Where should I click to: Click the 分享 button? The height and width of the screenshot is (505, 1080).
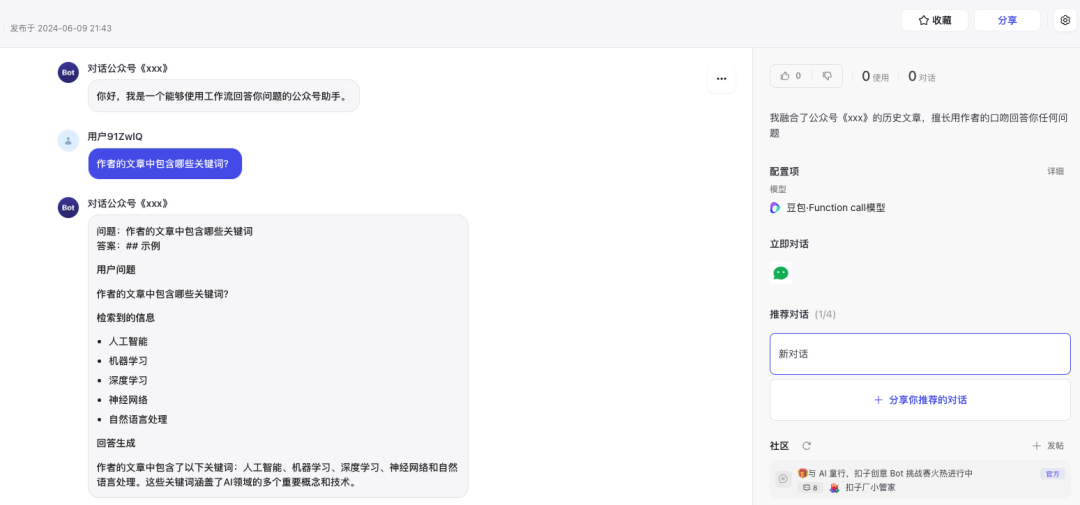1007,21
